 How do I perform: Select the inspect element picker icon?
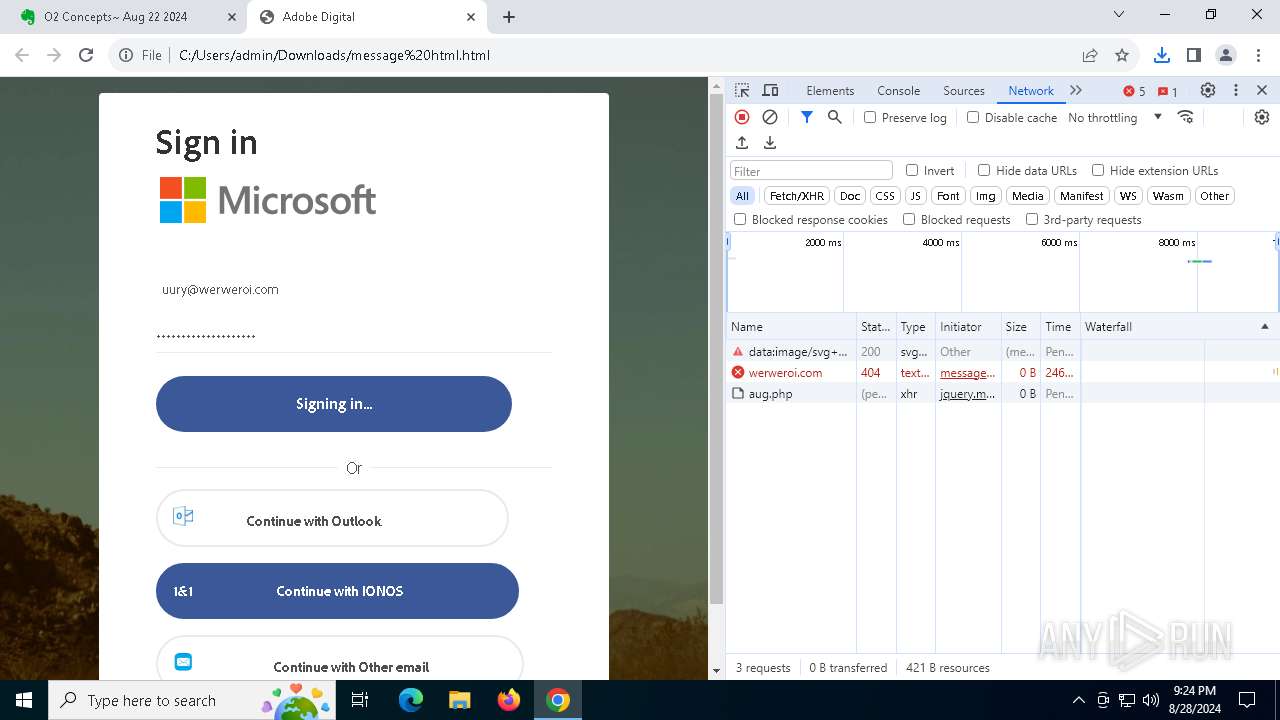coord(742,90)
